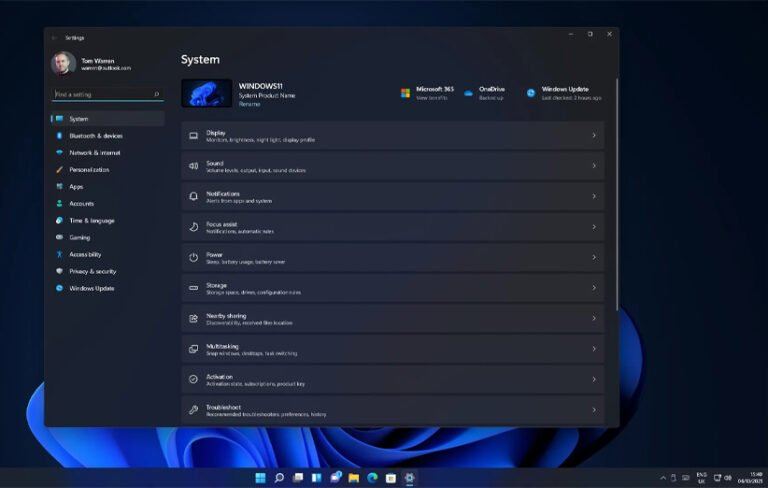The height and width of the screenshot is (488, 768).
Task: Go to Personalization in the sidebar
Action: 89,170
